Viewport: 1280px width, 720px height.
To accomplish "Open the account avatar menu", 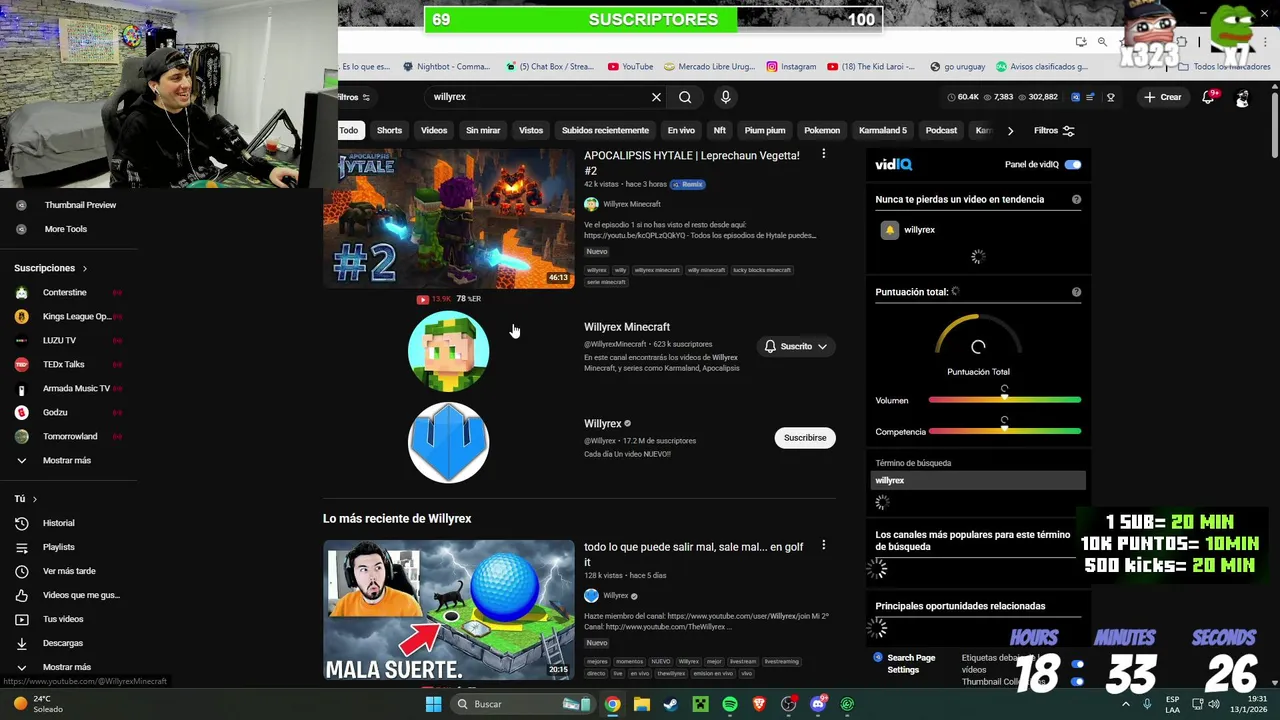I will [1242, 97].
